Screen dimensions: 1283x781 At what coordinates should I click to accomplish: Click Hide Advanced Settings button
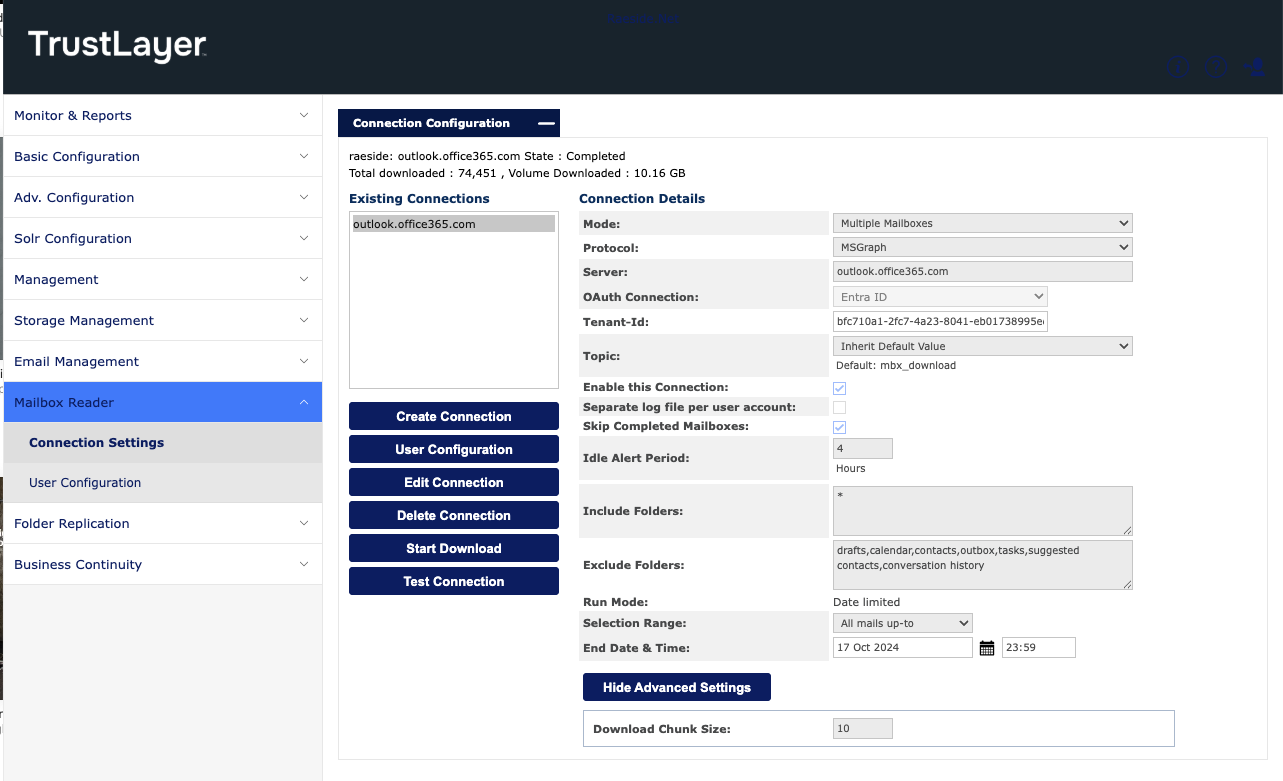677,687
